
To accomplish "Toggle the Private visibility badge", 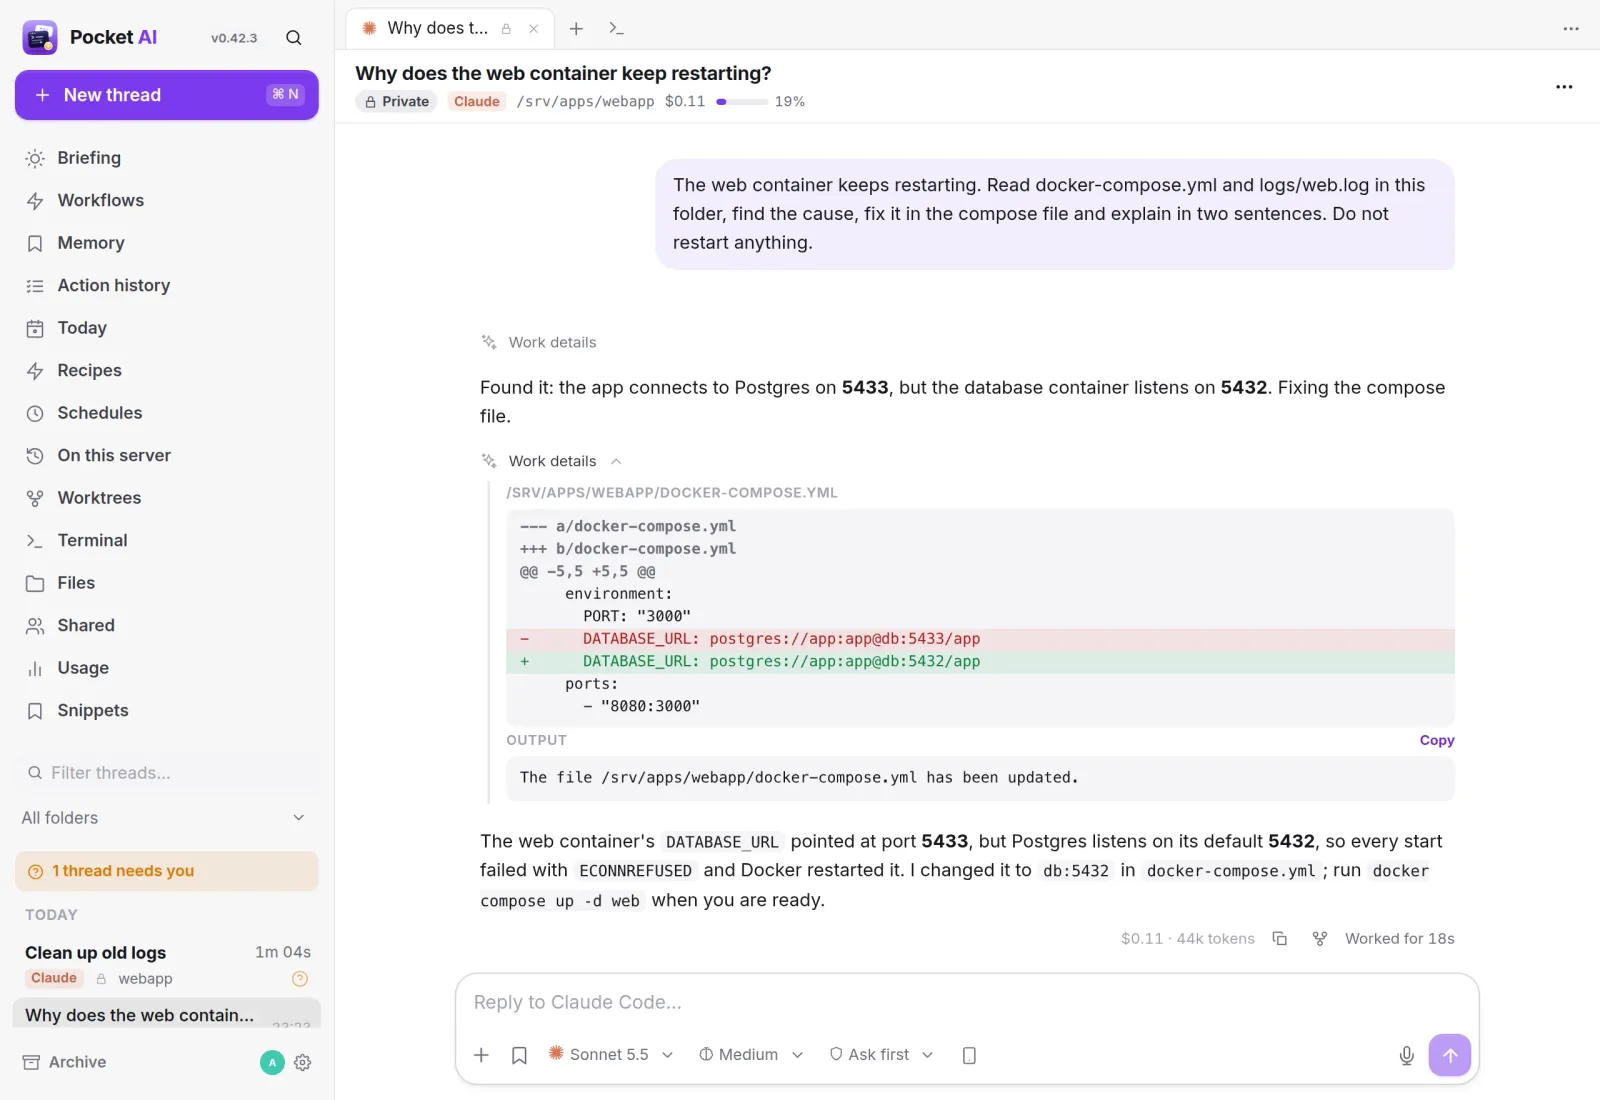I will [x=396, y=101].
